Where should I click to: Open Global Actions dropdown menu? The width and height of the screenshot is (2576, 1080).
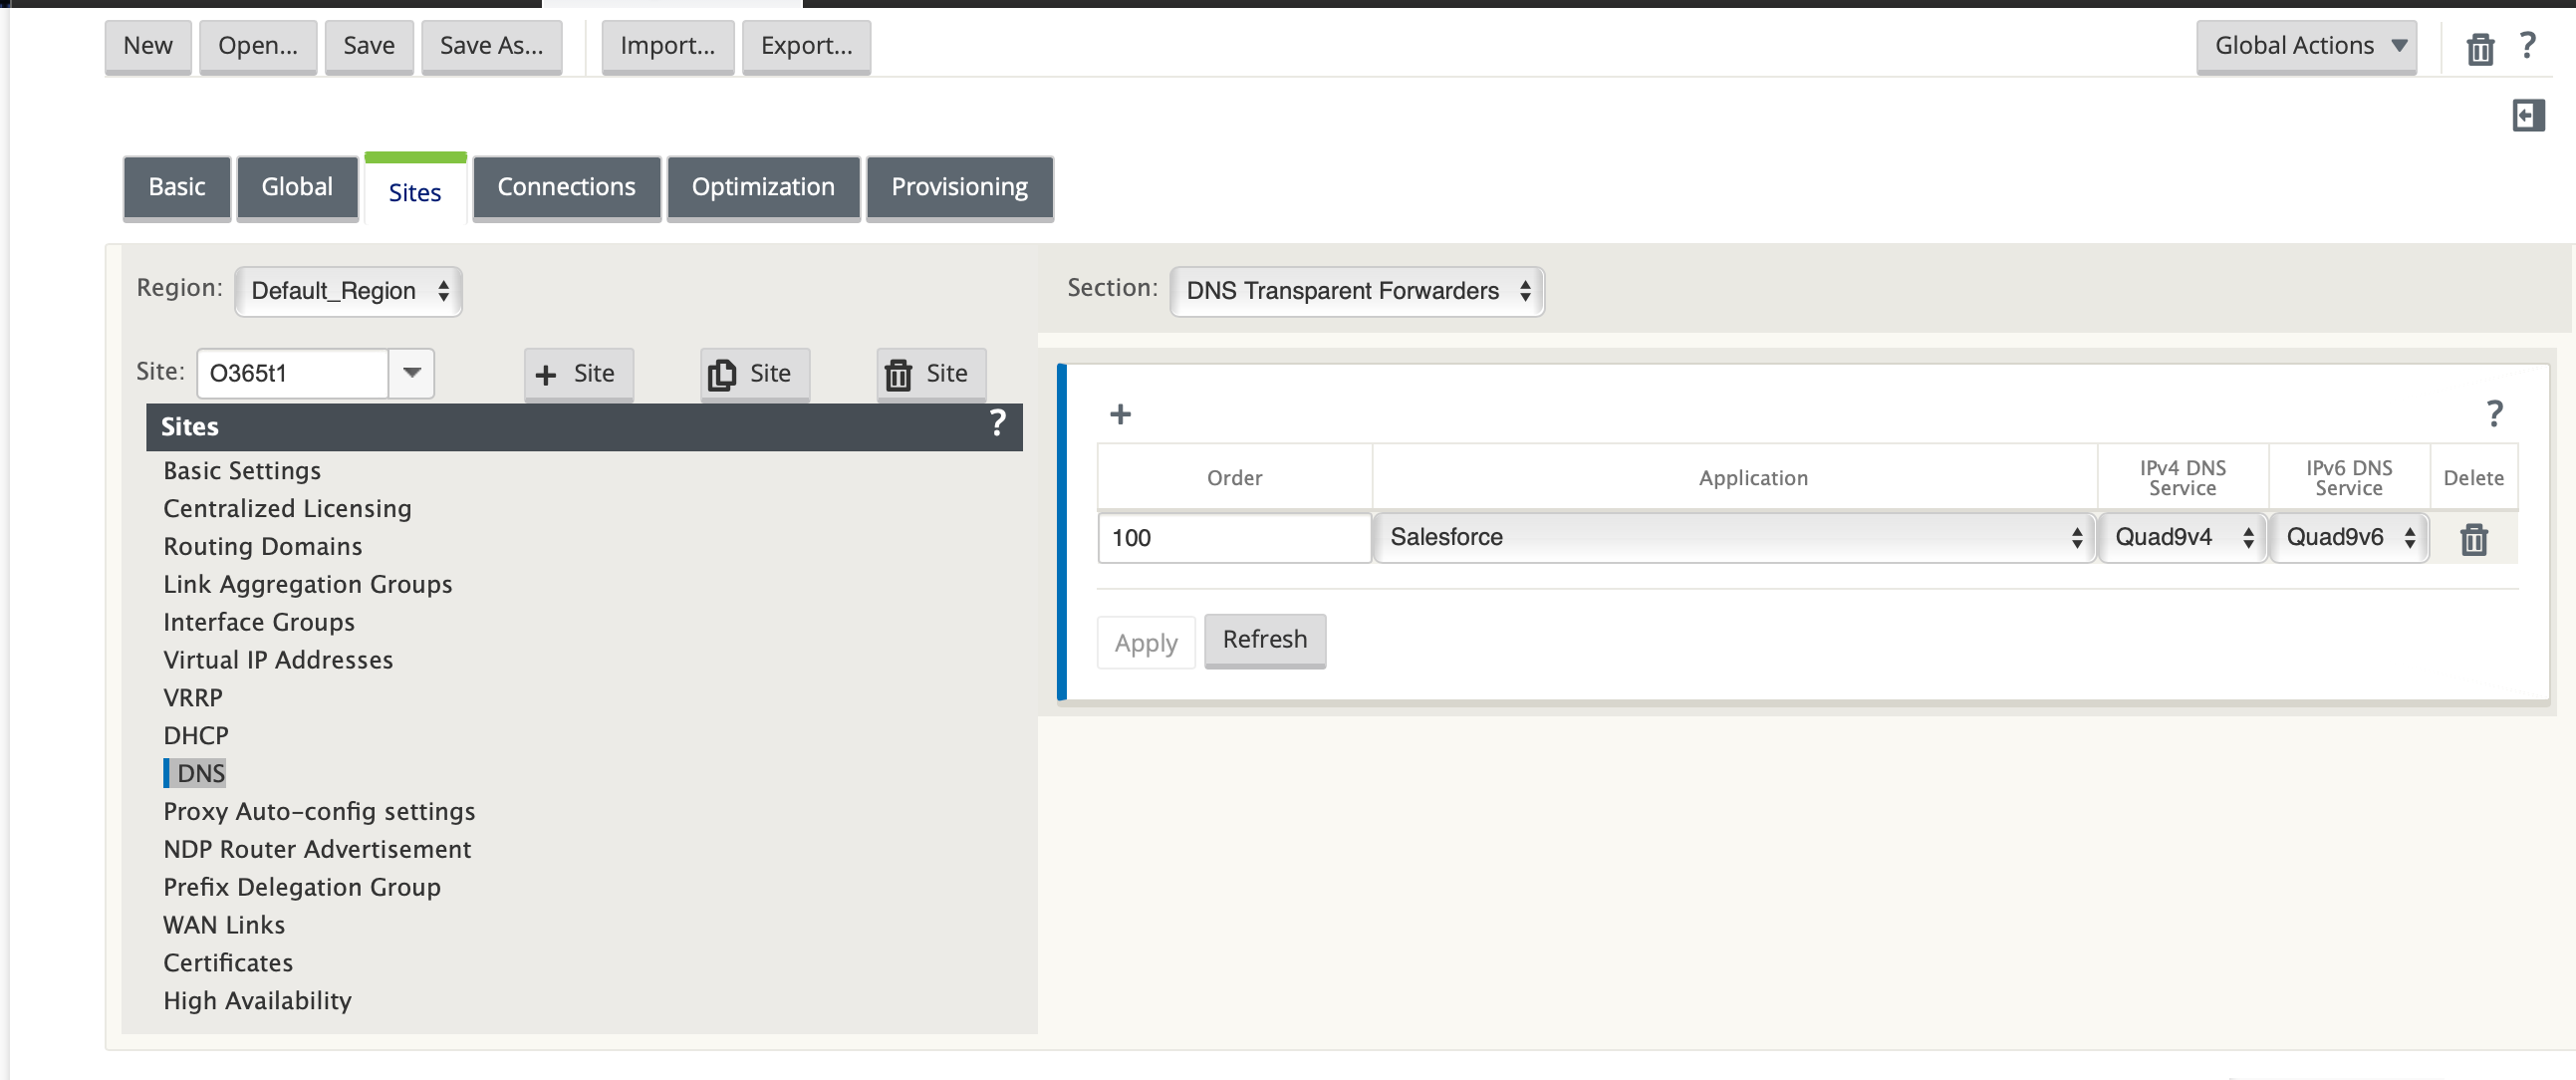tap(2306, 46)
